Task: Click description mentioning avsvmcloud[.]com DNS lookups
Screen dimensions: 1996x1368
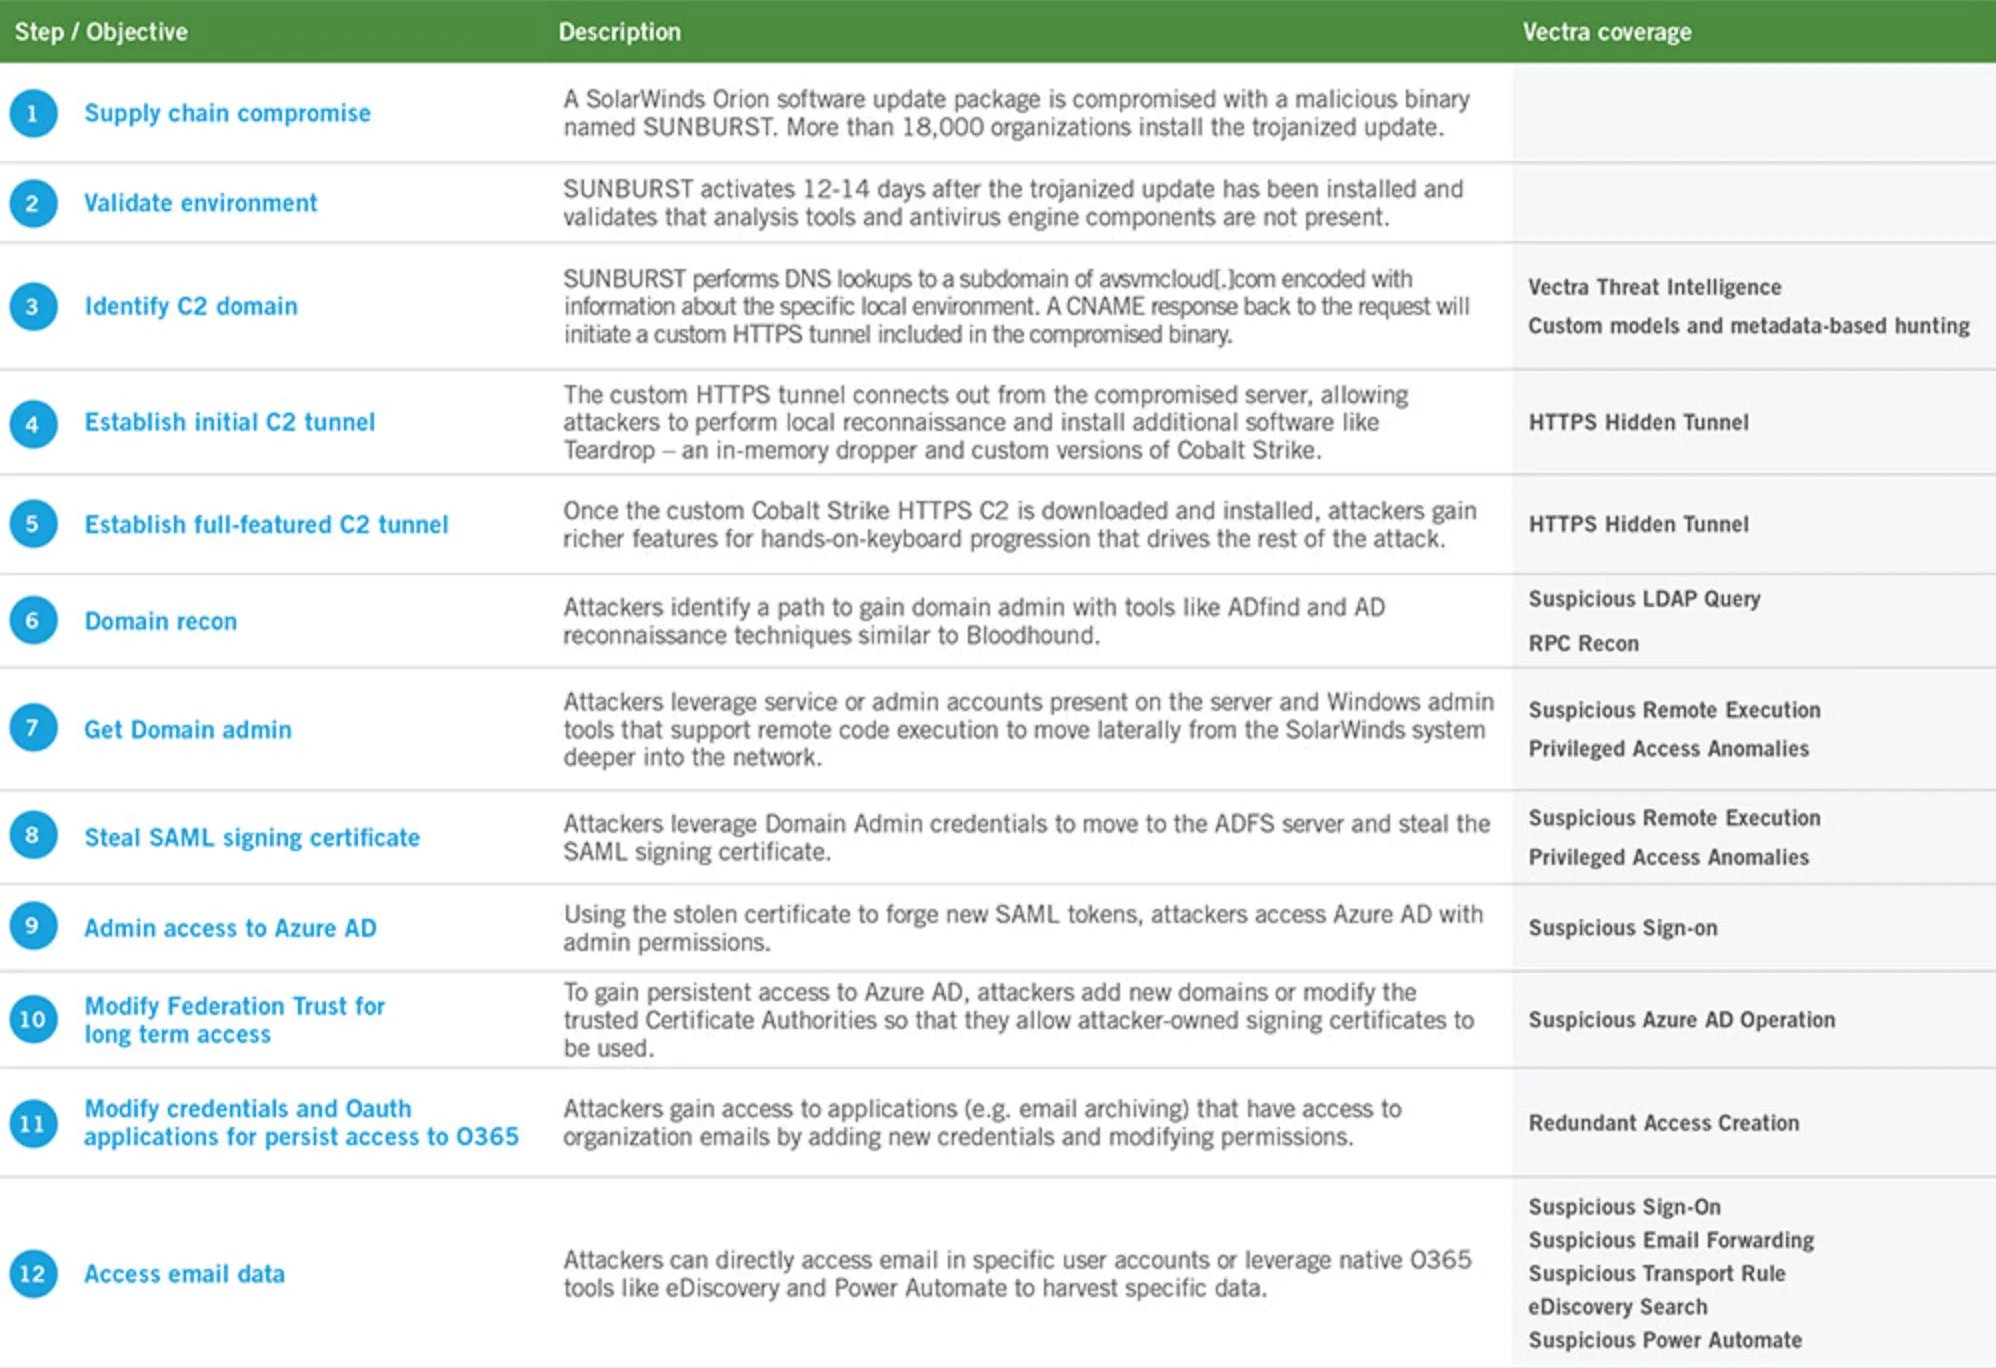Action: pos(1016,306)
